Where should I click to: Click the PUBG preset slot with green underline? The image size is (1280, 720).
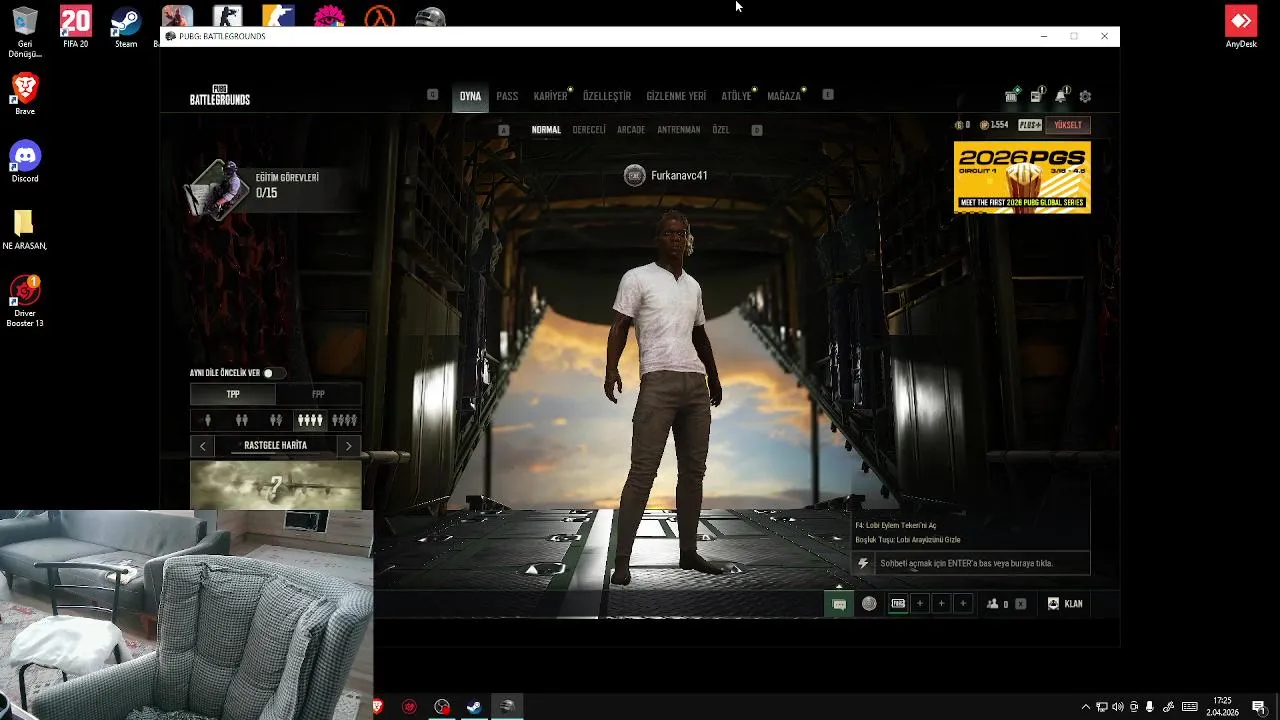point(898,604)
